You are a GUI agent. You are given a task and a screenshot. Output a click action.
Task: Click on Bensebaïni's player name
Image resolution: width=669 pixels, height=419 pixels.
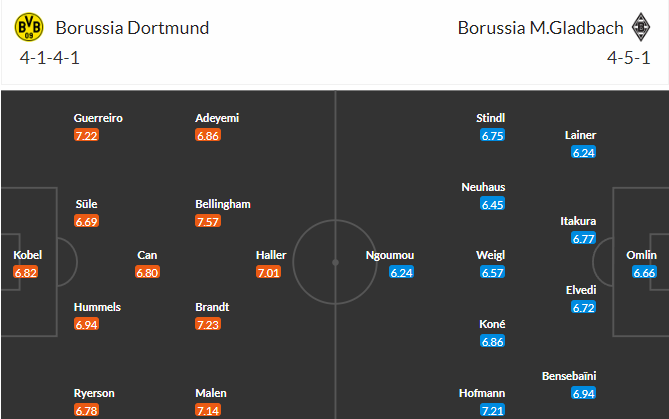point(569,376)
